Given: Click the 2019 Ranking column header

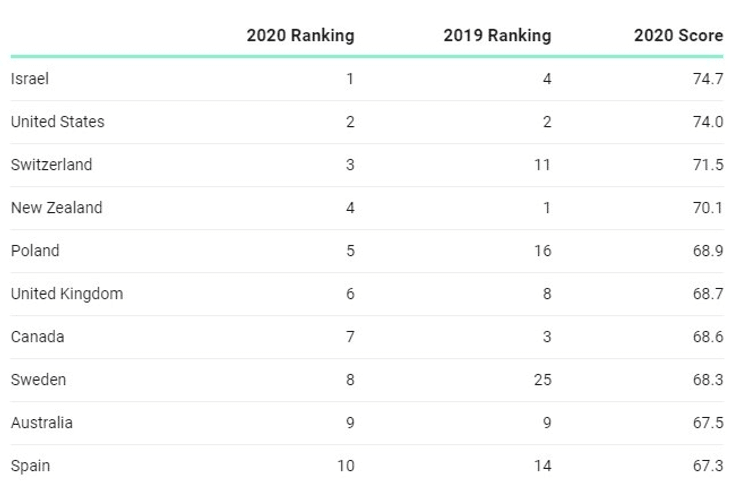Looking at the screenshot, I should [497, 36].
